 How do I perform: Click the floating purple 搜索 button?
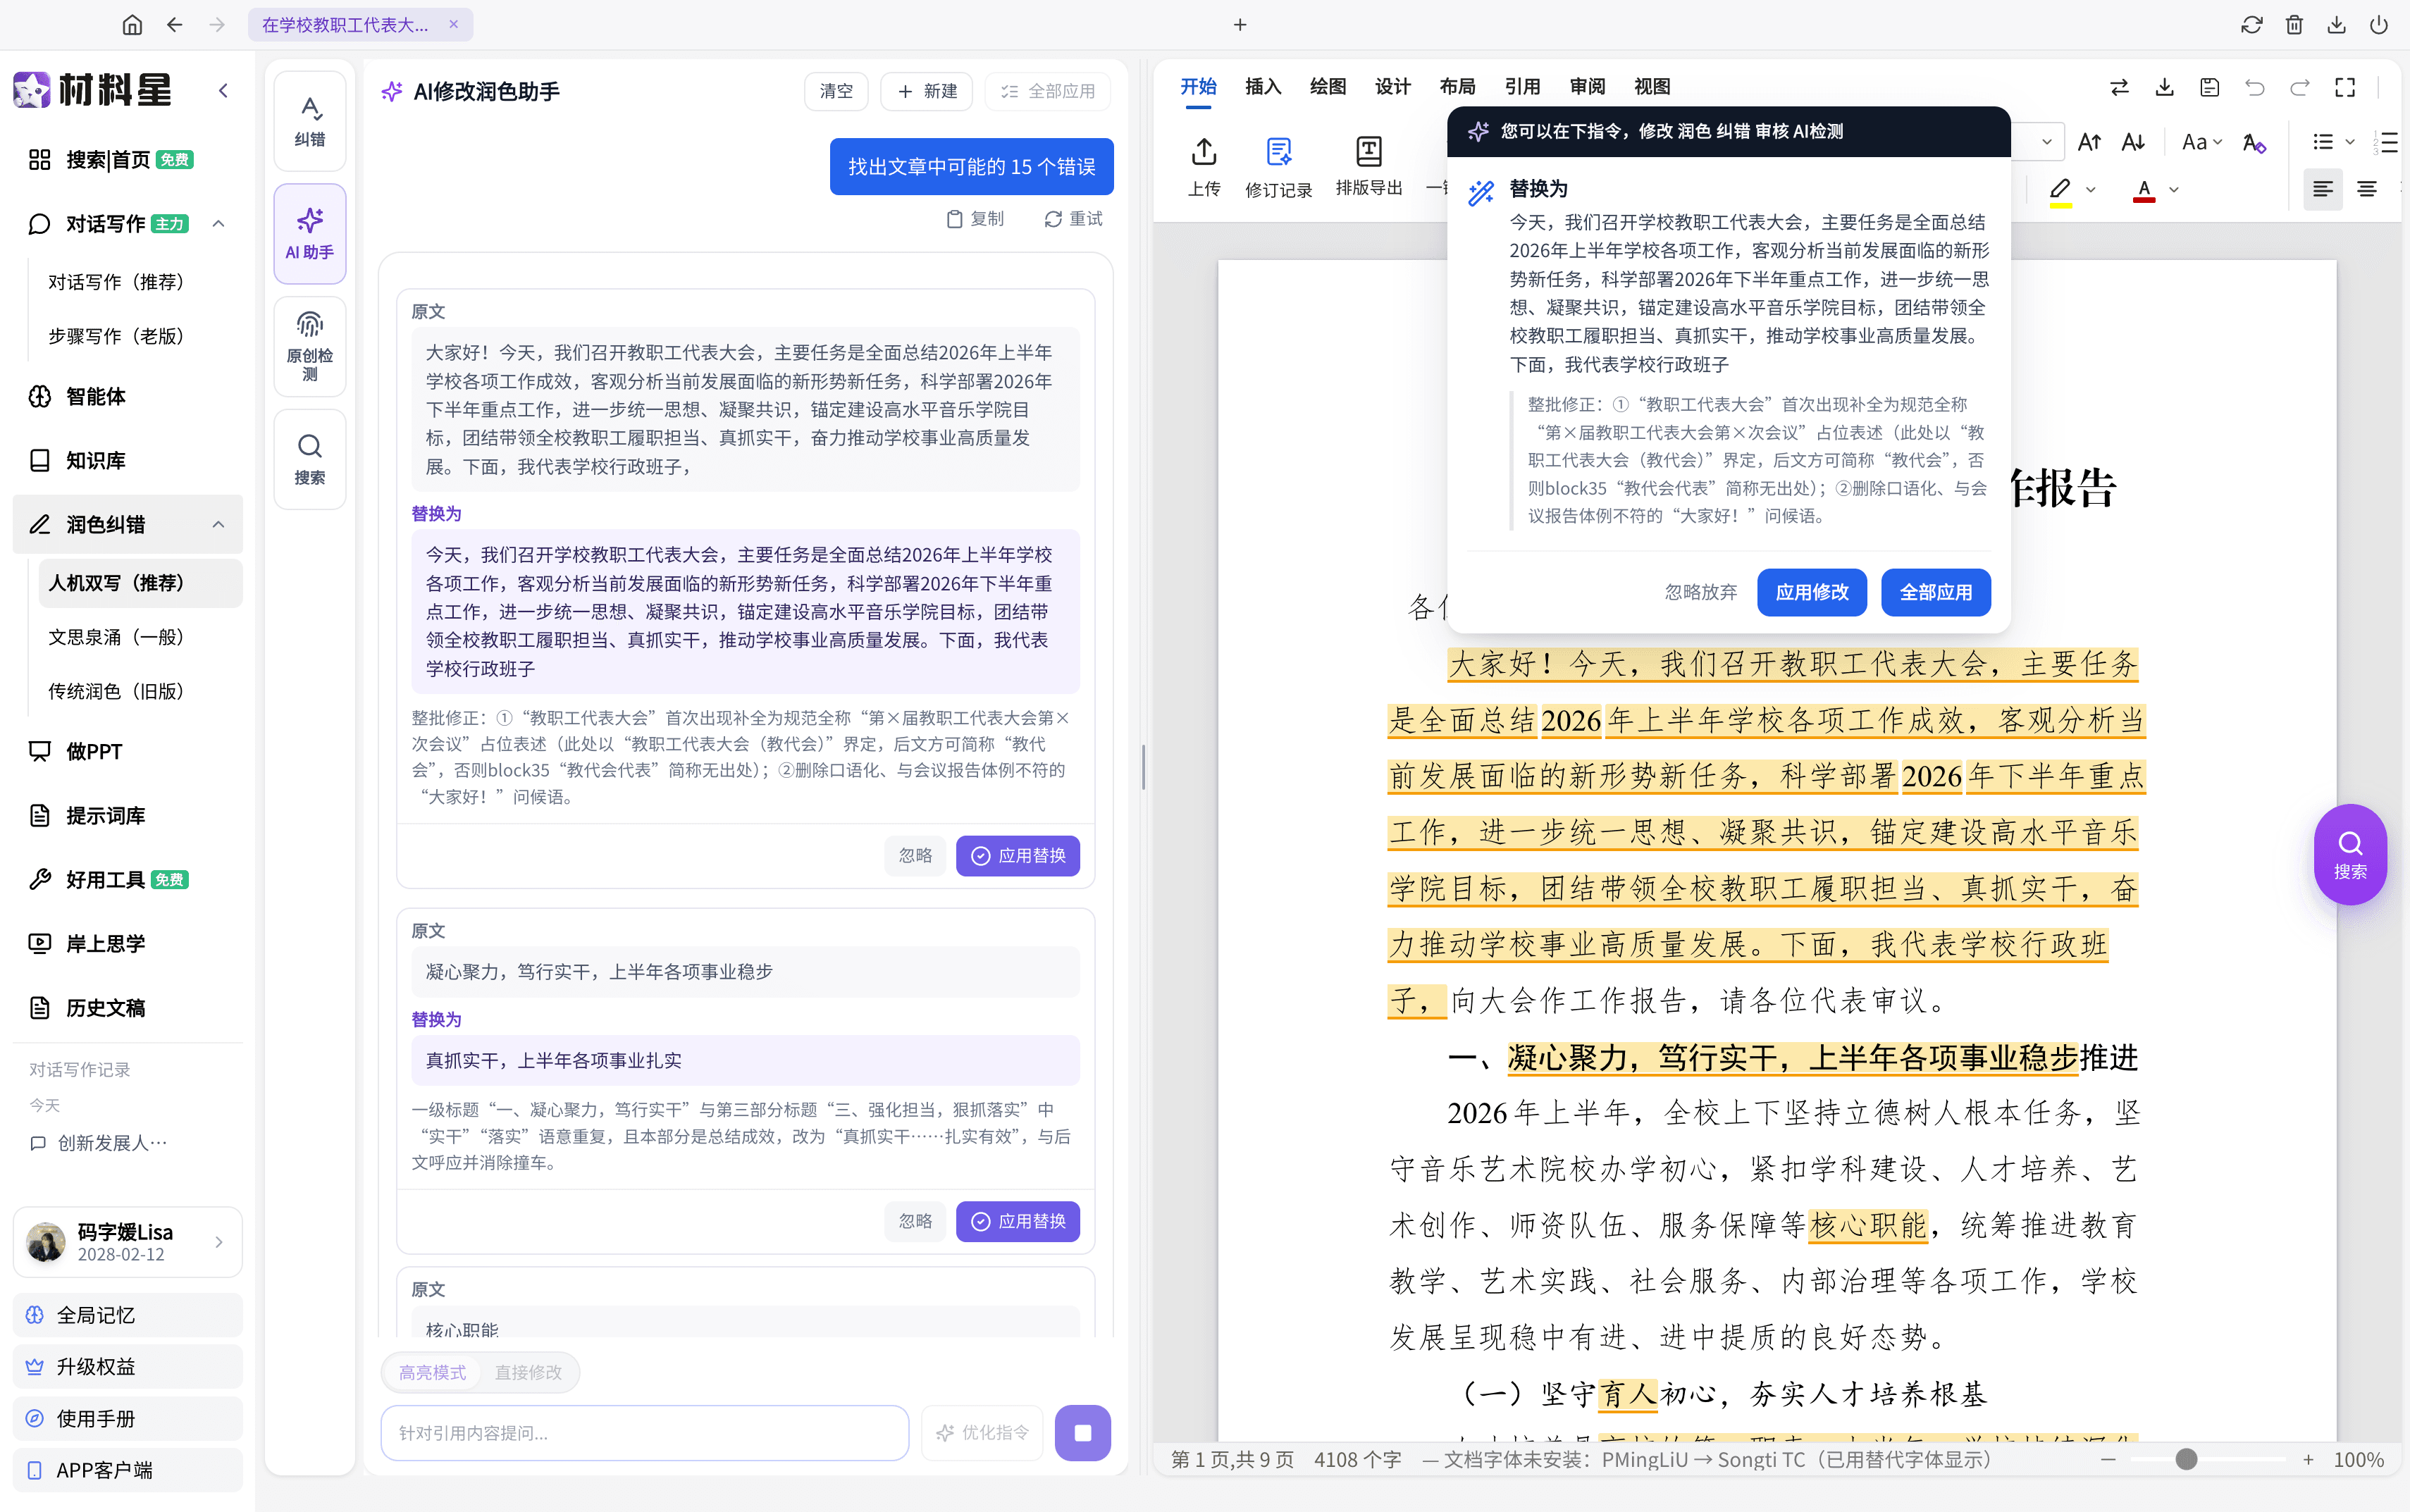coord(2350,854)
